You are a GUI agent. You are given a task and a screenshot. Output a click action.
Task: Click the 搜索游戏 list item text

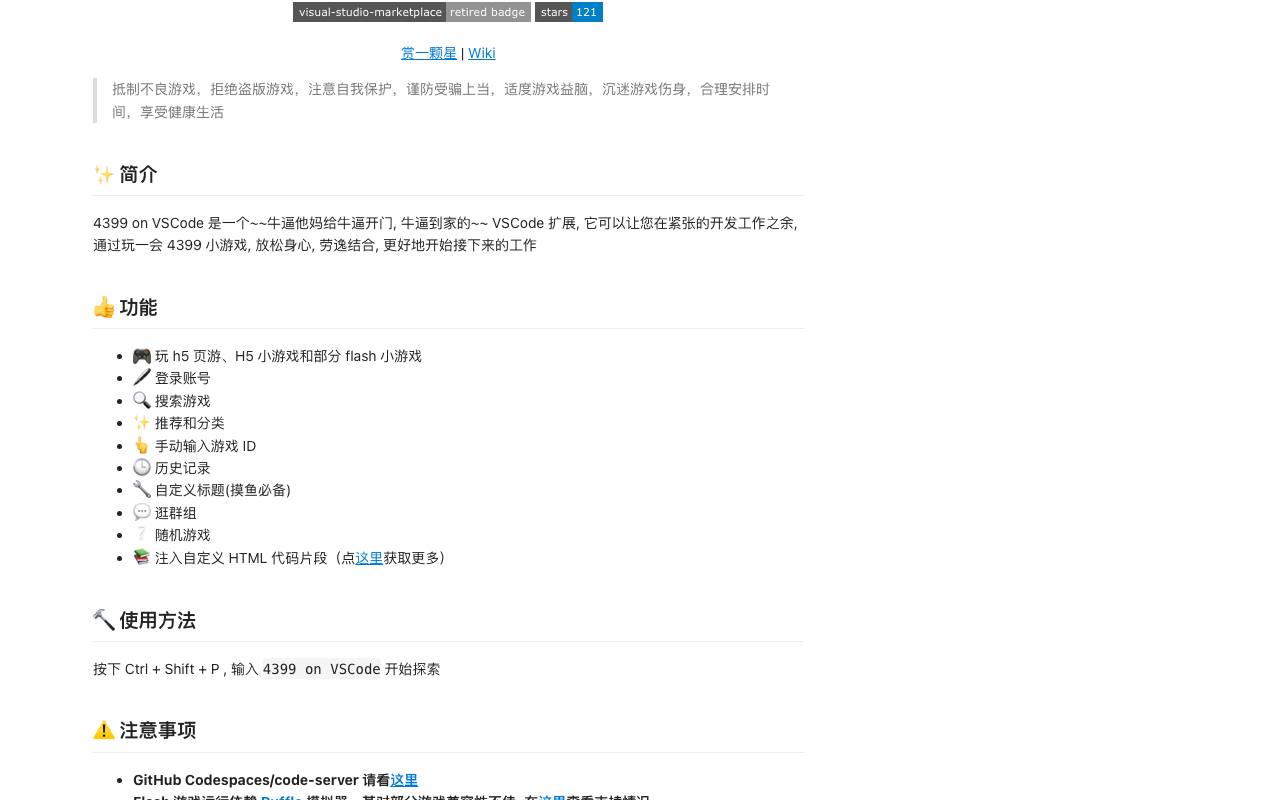pyautogui.click(x=183, y=401)
